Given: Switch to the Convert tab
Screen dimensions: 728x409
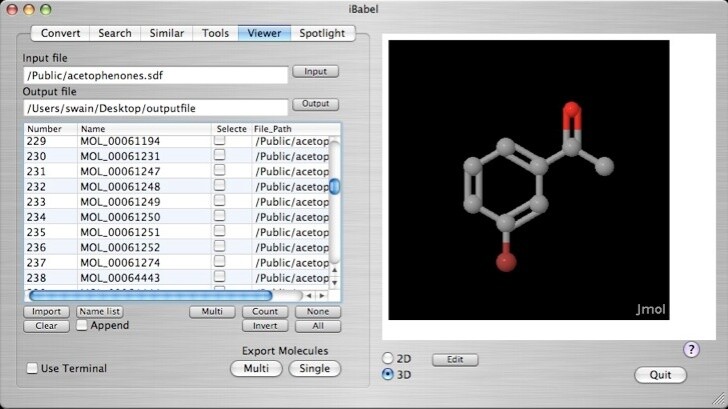Looking at the screenshot, I should (x=60, y=33).
